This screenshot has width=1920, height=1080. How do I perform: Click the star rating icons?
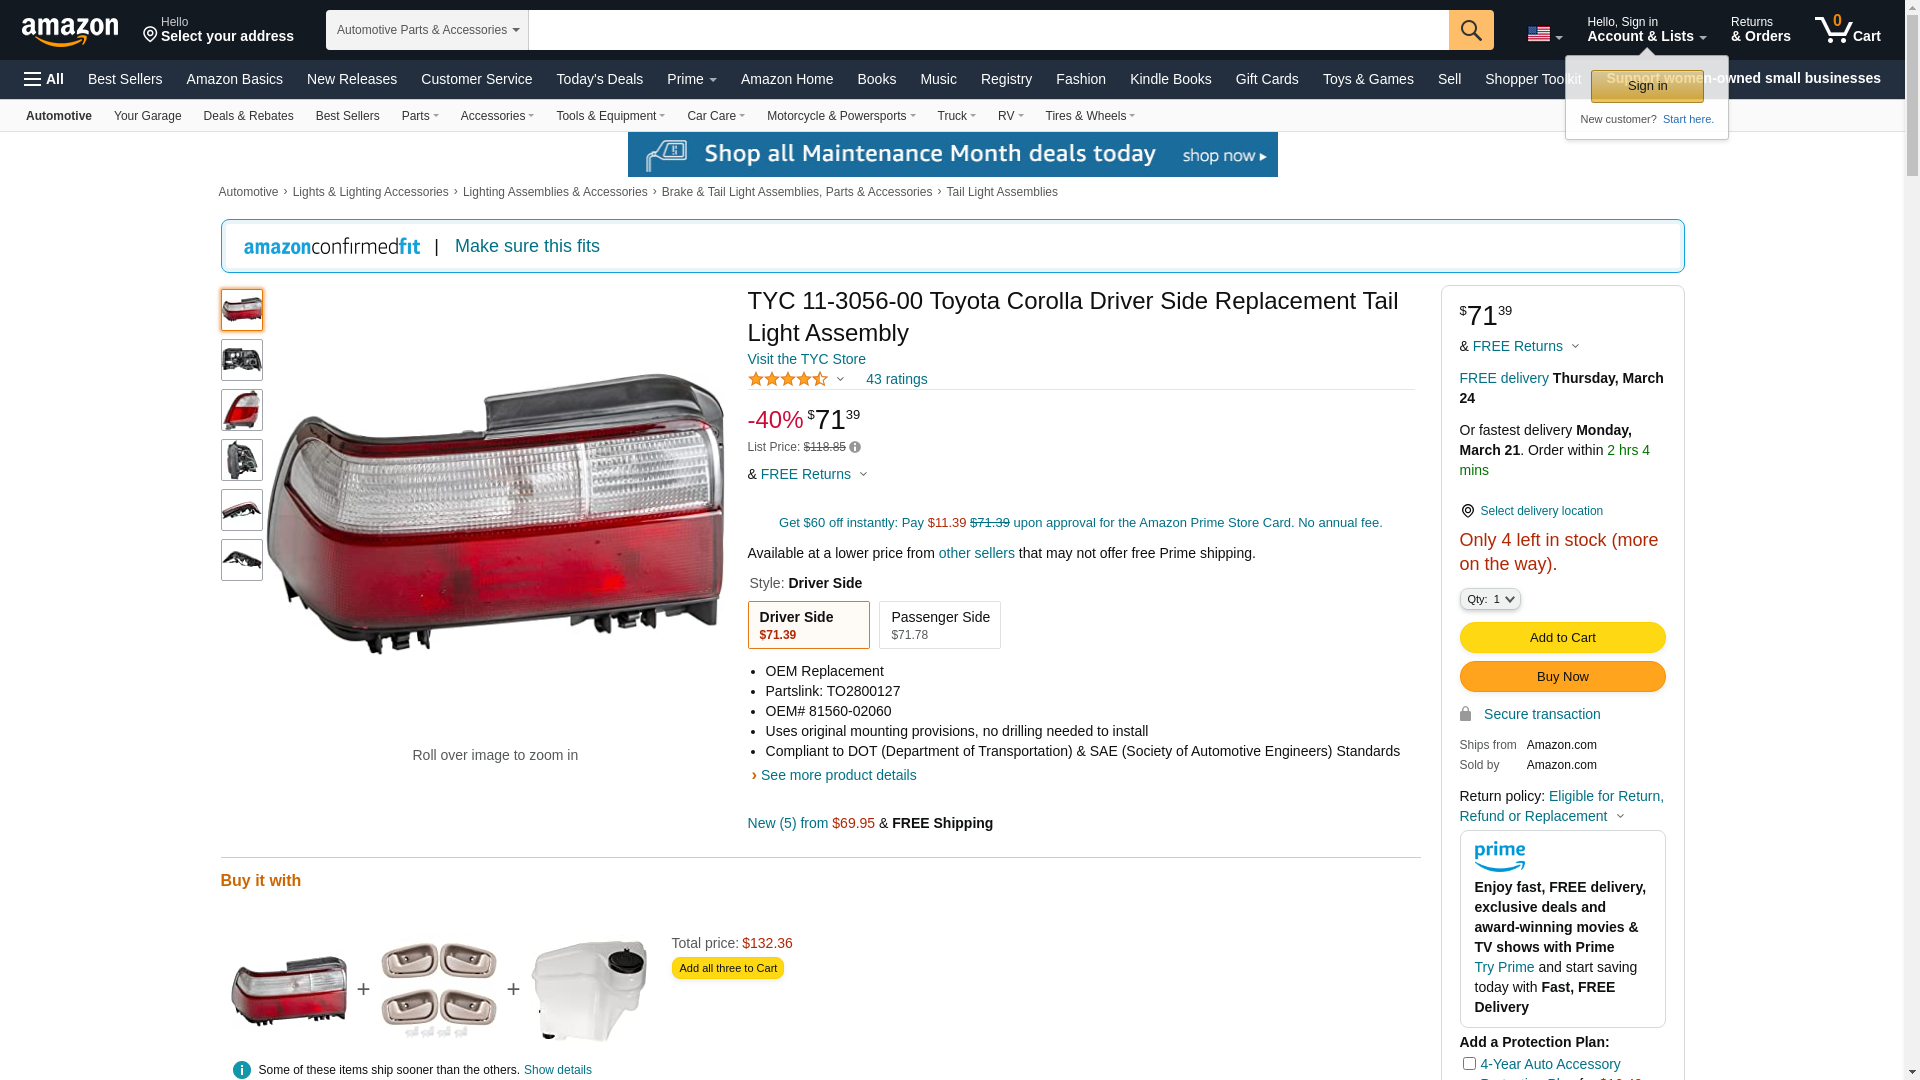pyautogui.click(x=788, y=379)
